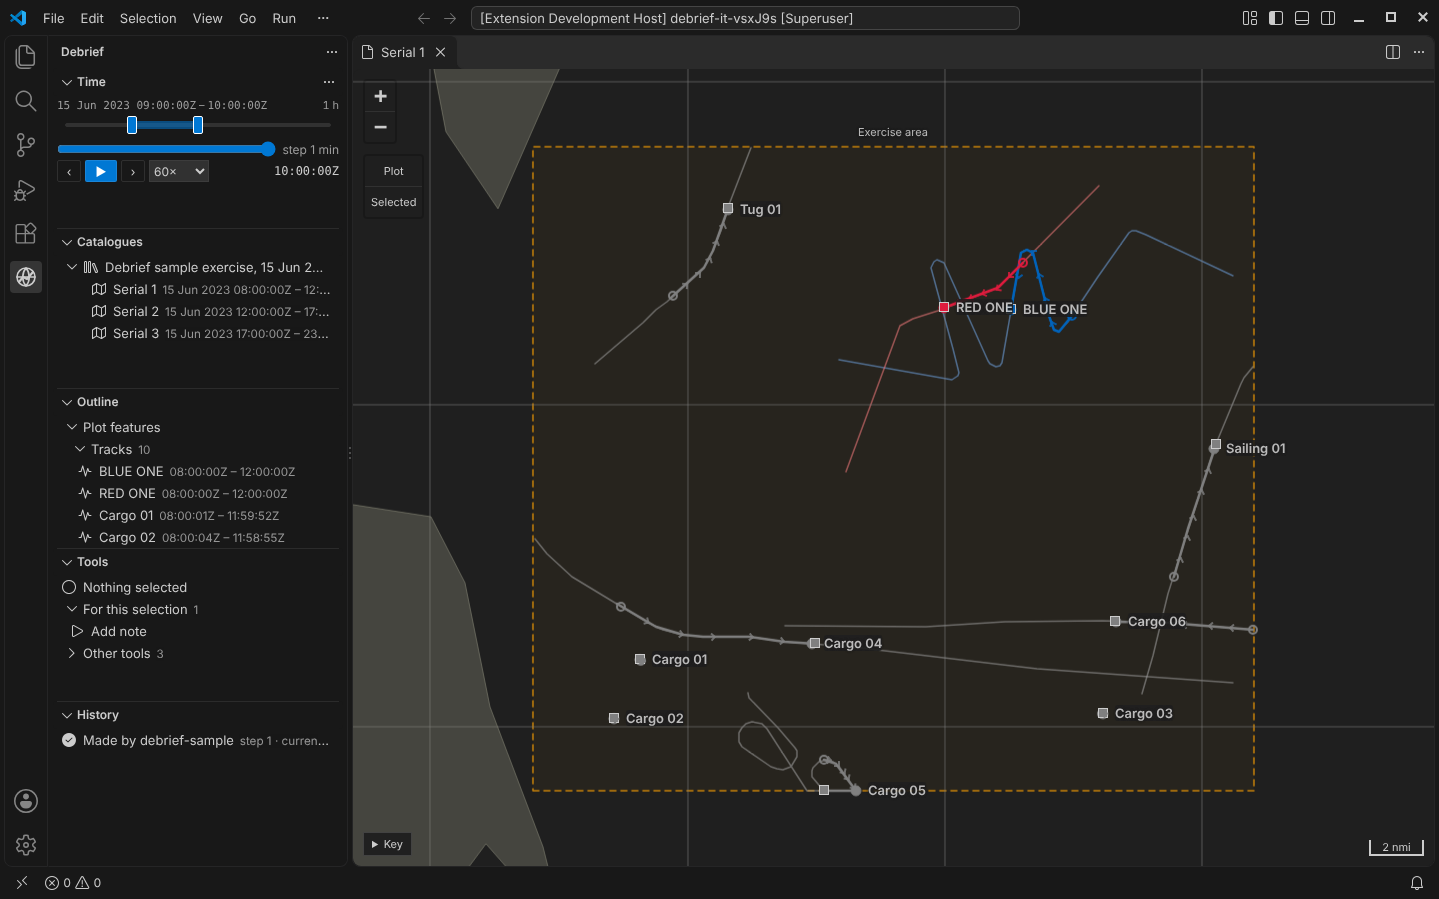1439x899 pixels.
Task: Step time backward one step
Action: click(69, 171)
